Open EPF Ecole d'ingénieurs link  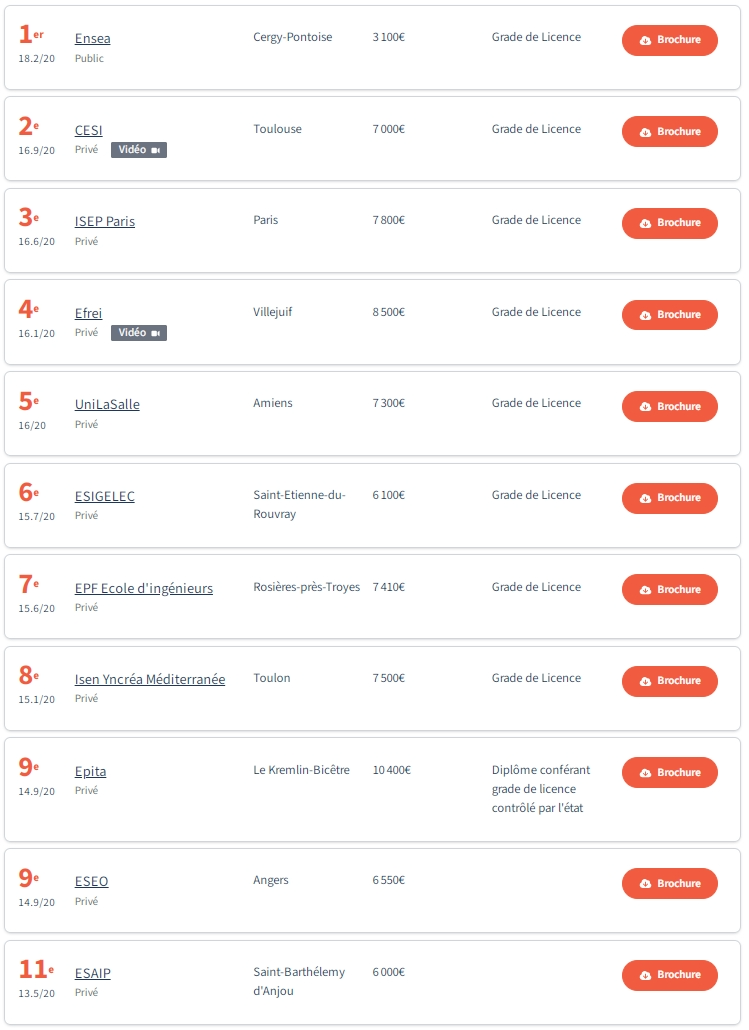(x=144, y=589)
